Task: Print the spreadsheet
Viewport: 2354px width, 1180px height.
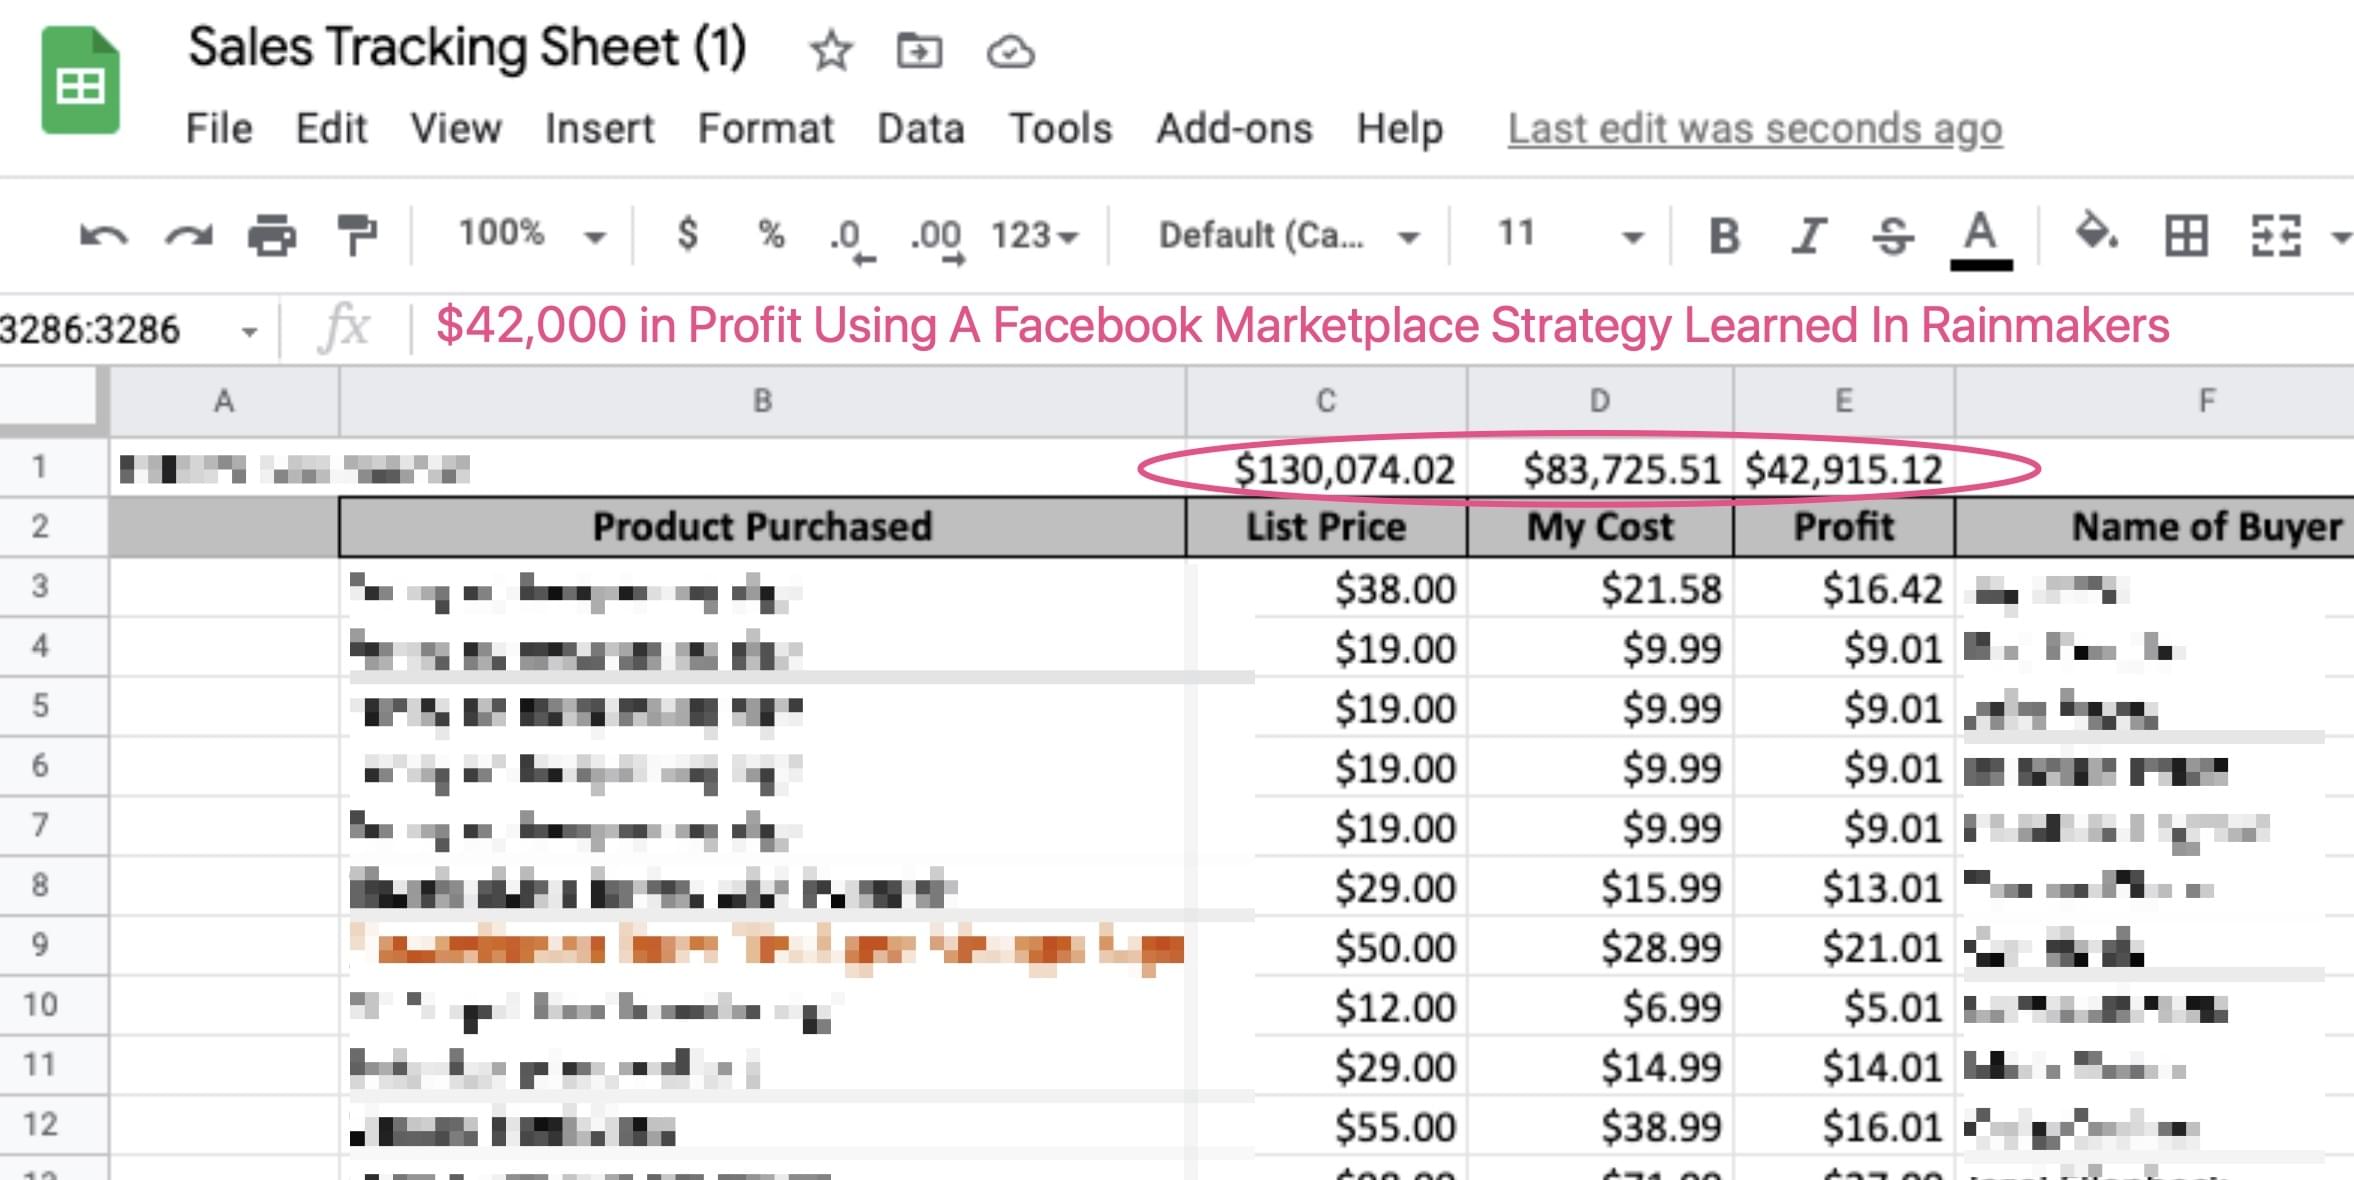Action: click(x=272, y=236)
